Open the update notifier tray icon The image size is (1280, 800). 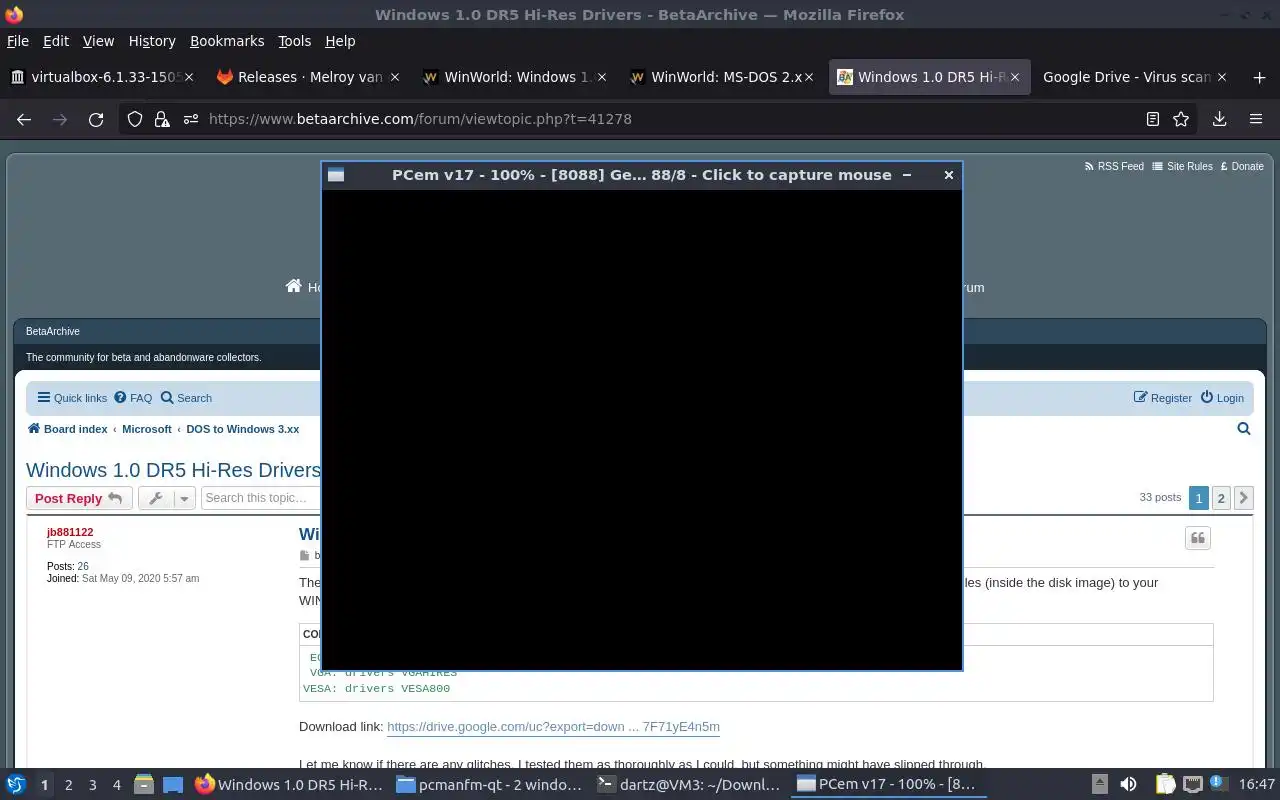tap(1220, 785)
